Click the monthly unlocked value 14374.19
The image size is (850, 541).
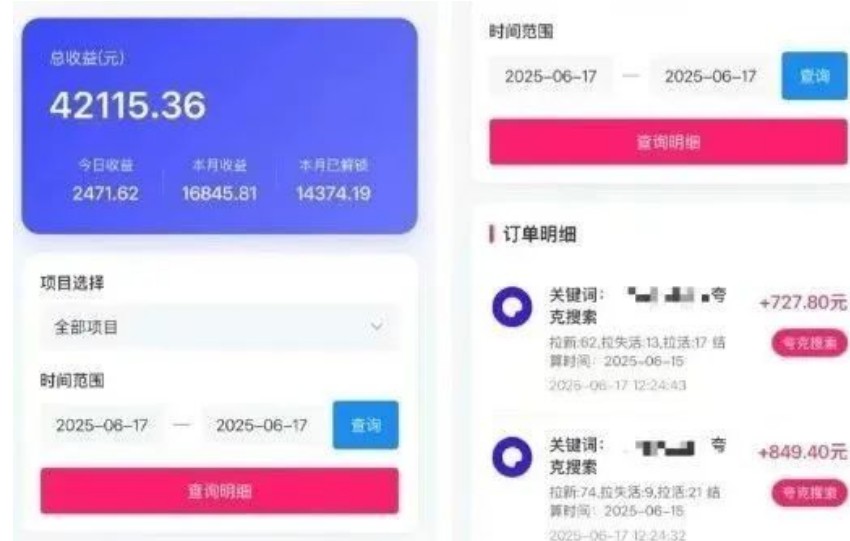(x=333, y=194)
